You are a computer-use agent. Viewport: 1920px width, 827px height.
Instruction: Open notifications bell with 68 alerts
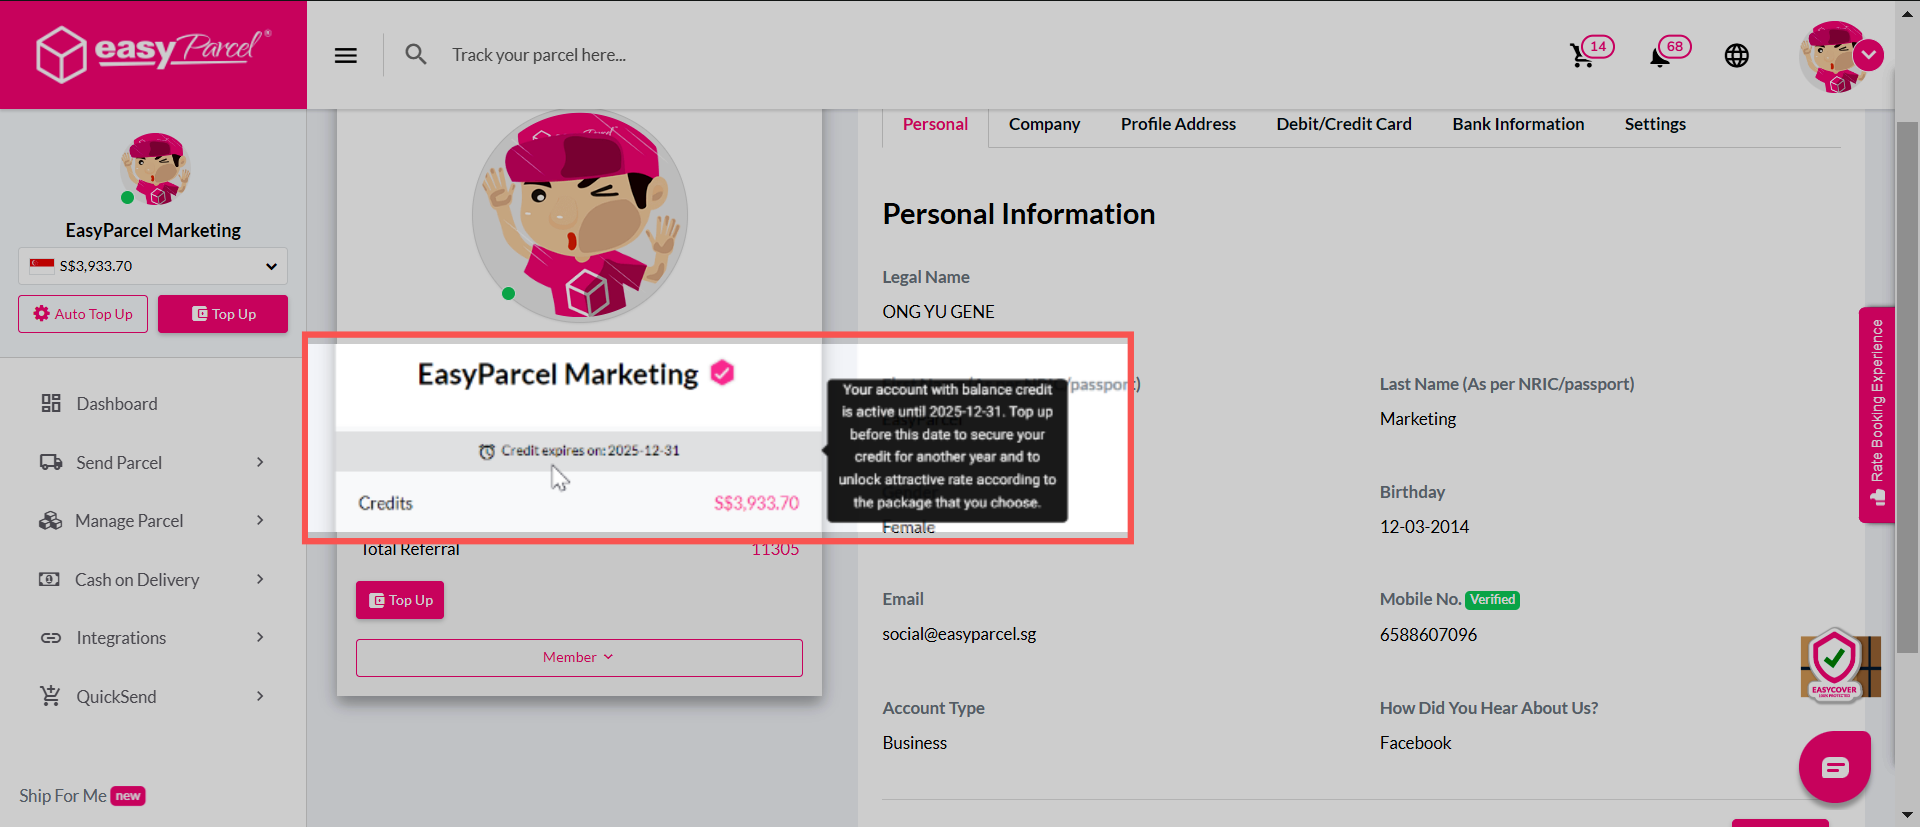tap(1669, 52)
